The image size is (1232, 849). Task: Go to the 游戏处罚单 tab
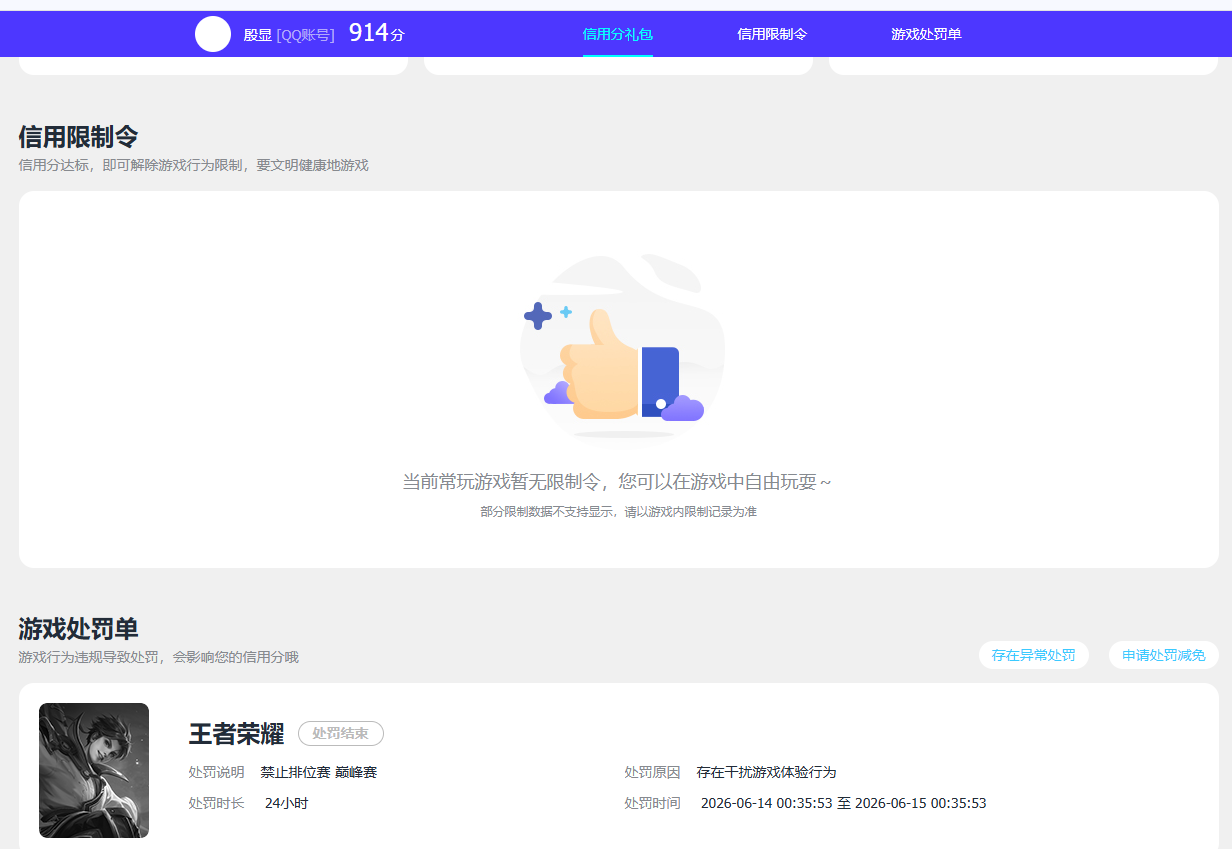point(926,34)
